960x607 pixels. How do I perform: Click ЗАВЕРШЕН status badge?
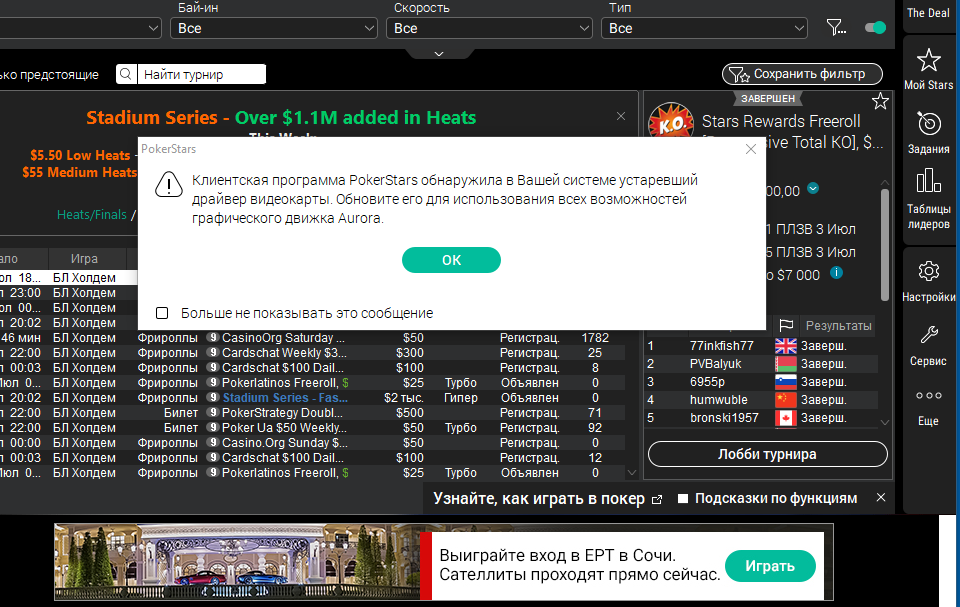click(768, 98)
